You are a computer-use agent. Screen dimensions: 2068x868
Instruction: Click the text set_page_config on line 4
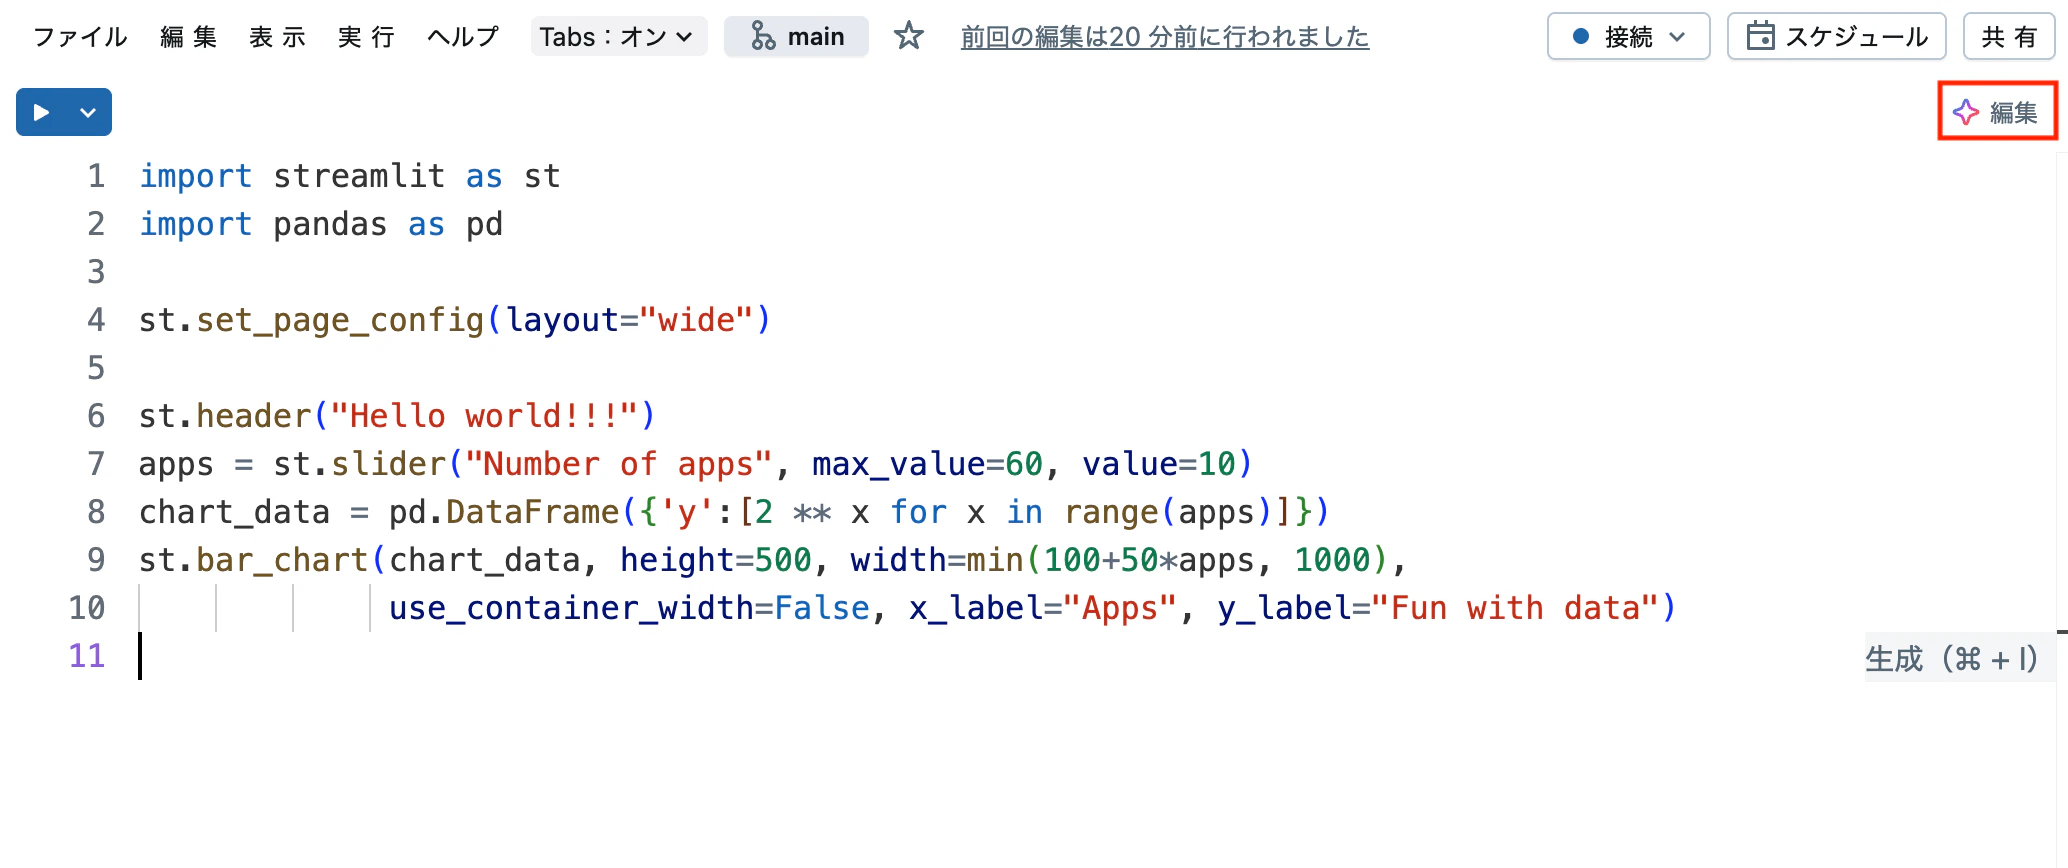click(340, 320)
